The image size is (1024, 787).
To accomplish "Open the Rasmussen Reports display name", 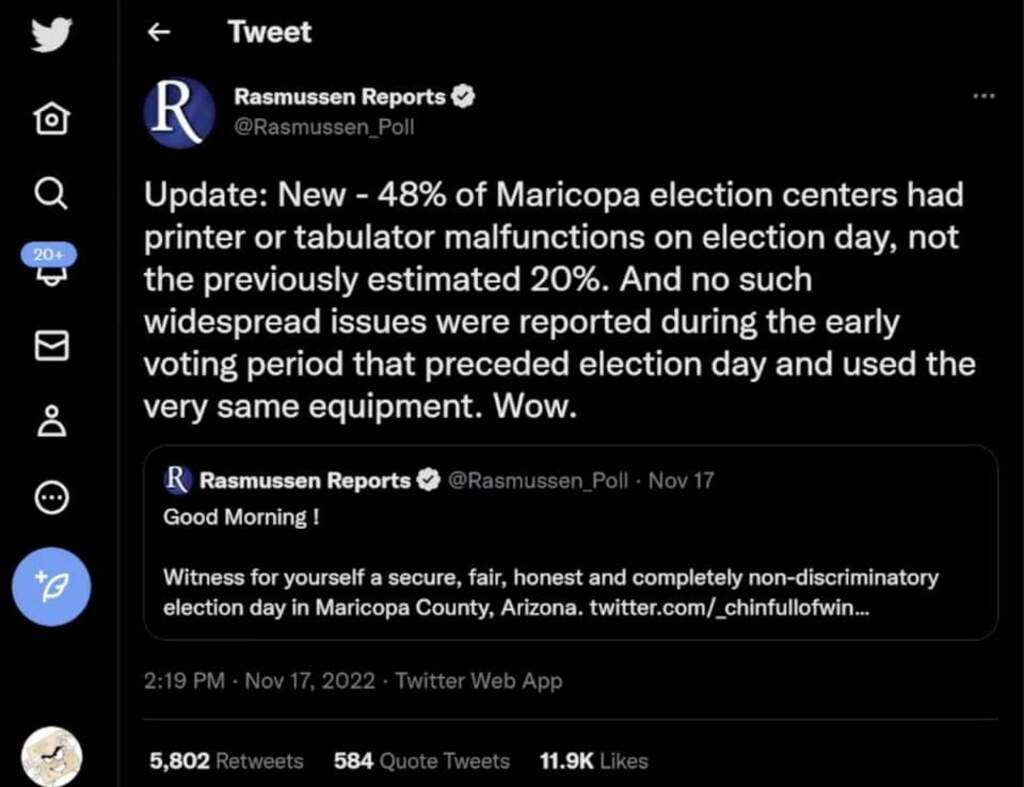I will 339,97.
